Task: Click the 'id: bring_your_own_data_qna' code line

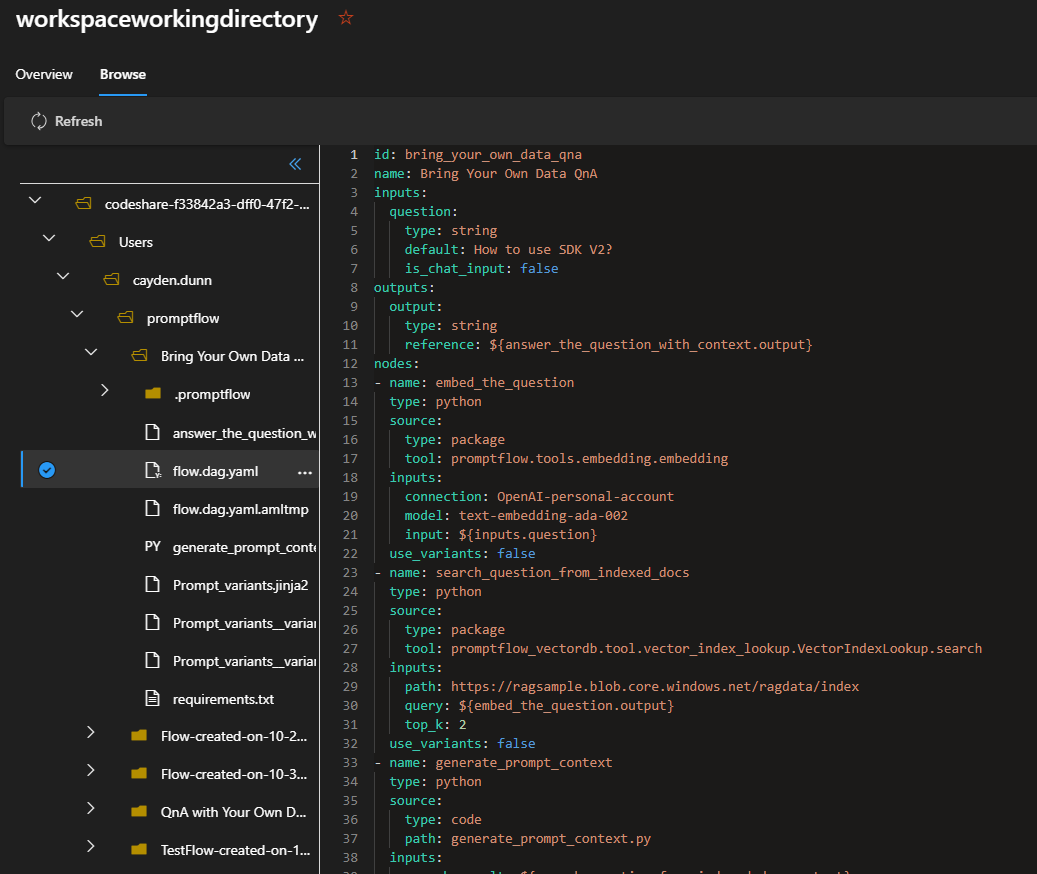Action: pyautogui.click(x=477, y=154)
